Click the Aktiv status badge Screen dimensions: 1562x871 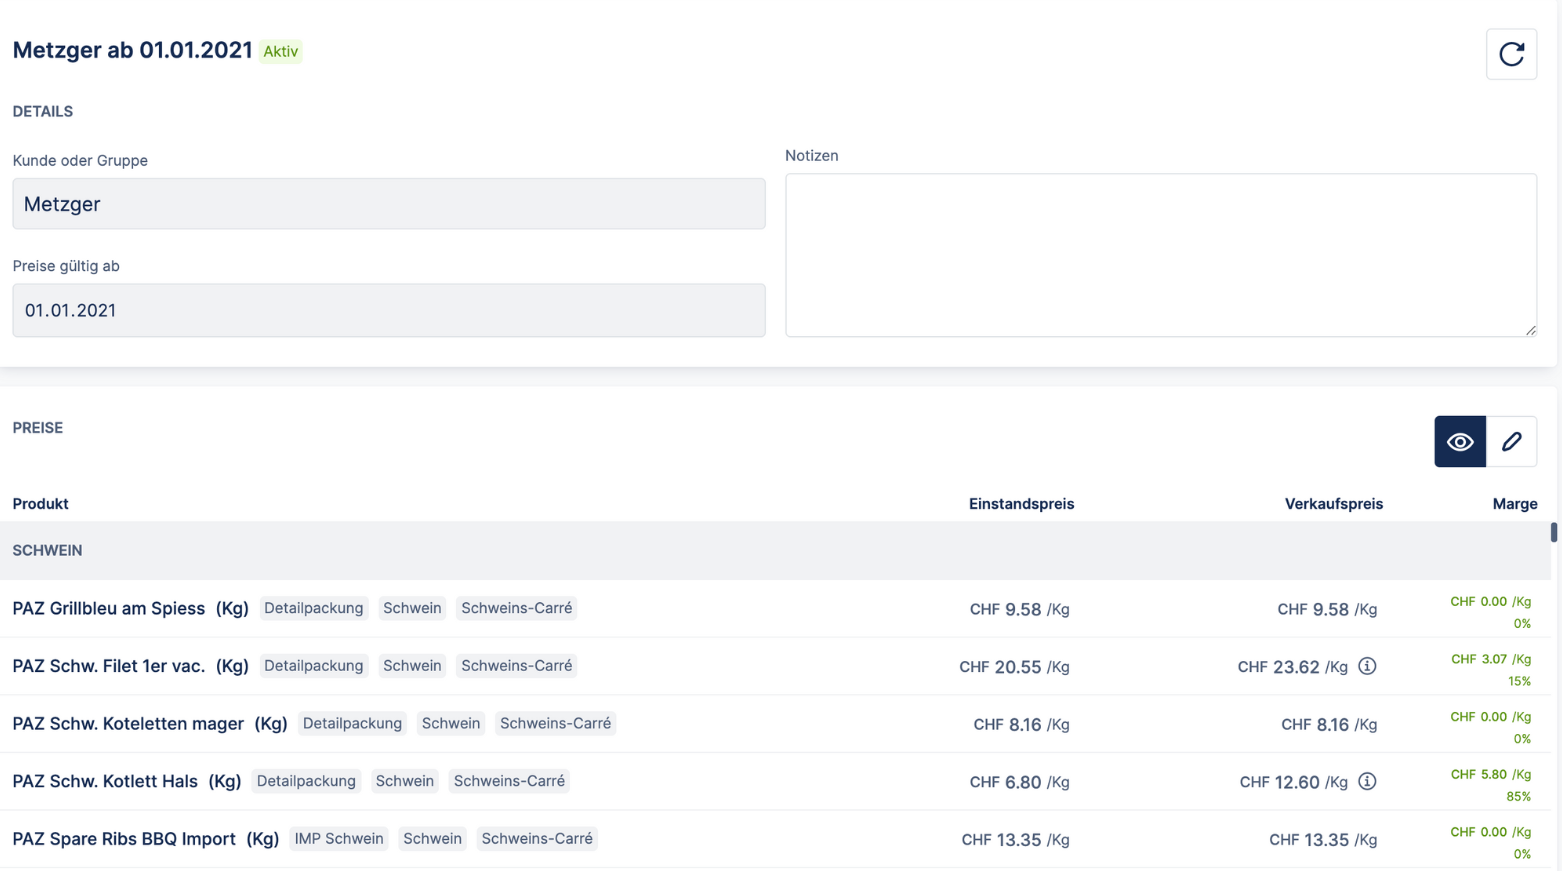[x=281, y=52]
